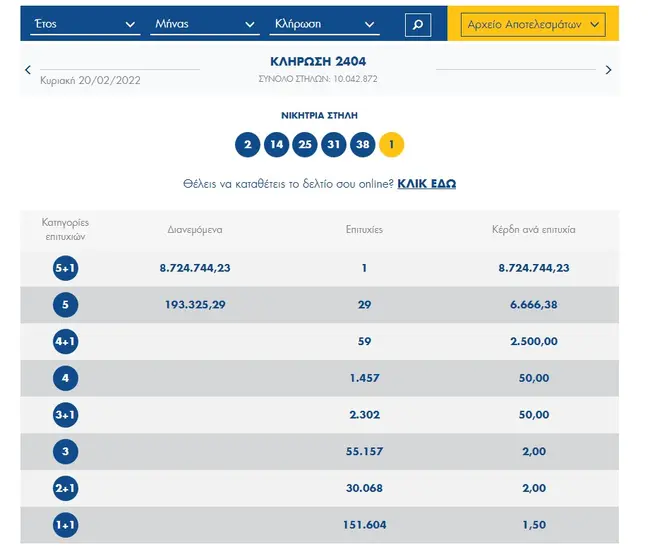Go to next draw with right arrow

[x=608, y=70]
